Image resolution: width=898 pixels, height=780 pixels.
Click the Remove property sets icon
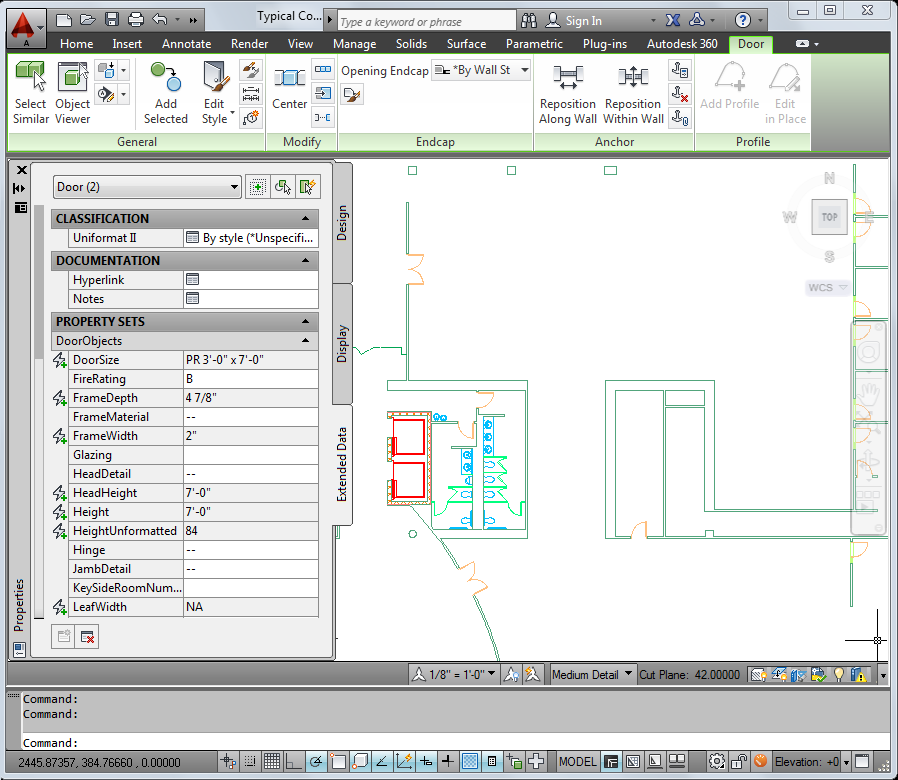[87, 637]
